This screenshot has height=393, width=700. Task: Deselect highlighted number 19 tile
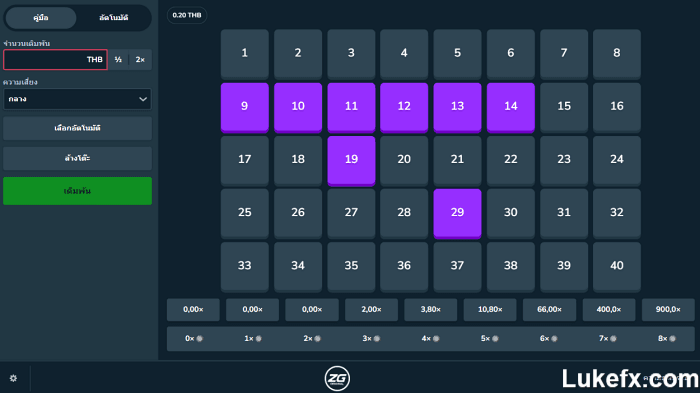351,160
